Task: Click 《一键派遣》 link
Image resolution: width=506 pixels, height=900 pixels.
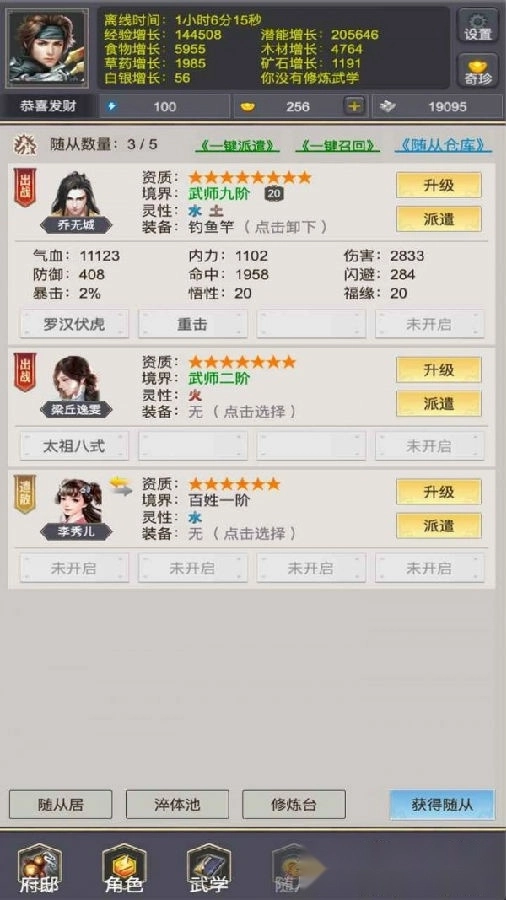Action: pyautogui.click(x=238, y=145)
